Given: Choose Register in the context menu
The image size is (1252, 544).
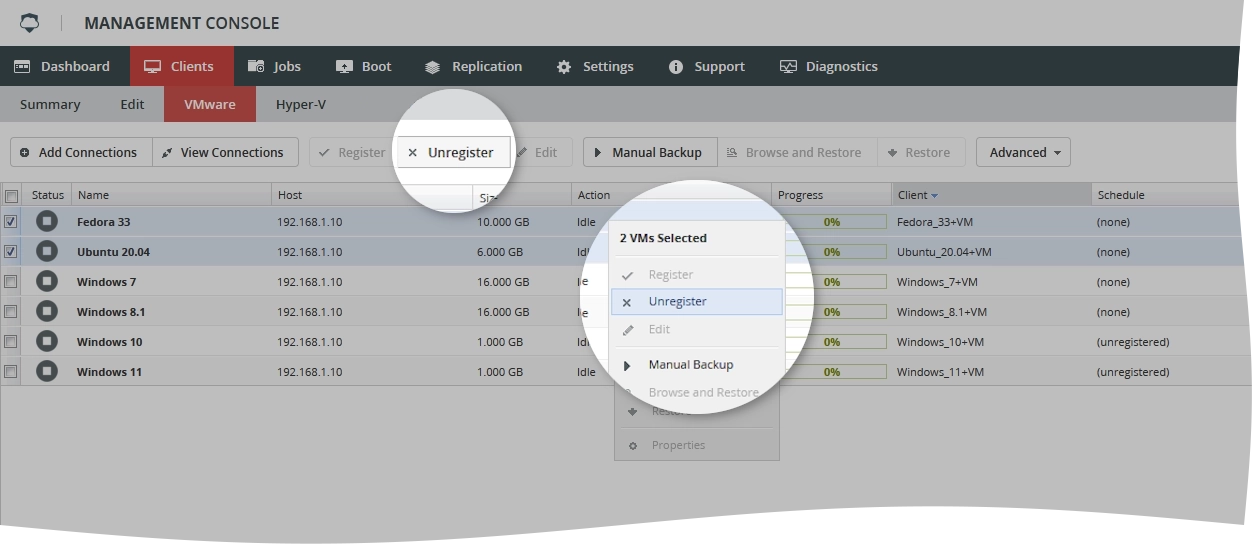Looking at the screenshot, I should [x=696, y=274].
